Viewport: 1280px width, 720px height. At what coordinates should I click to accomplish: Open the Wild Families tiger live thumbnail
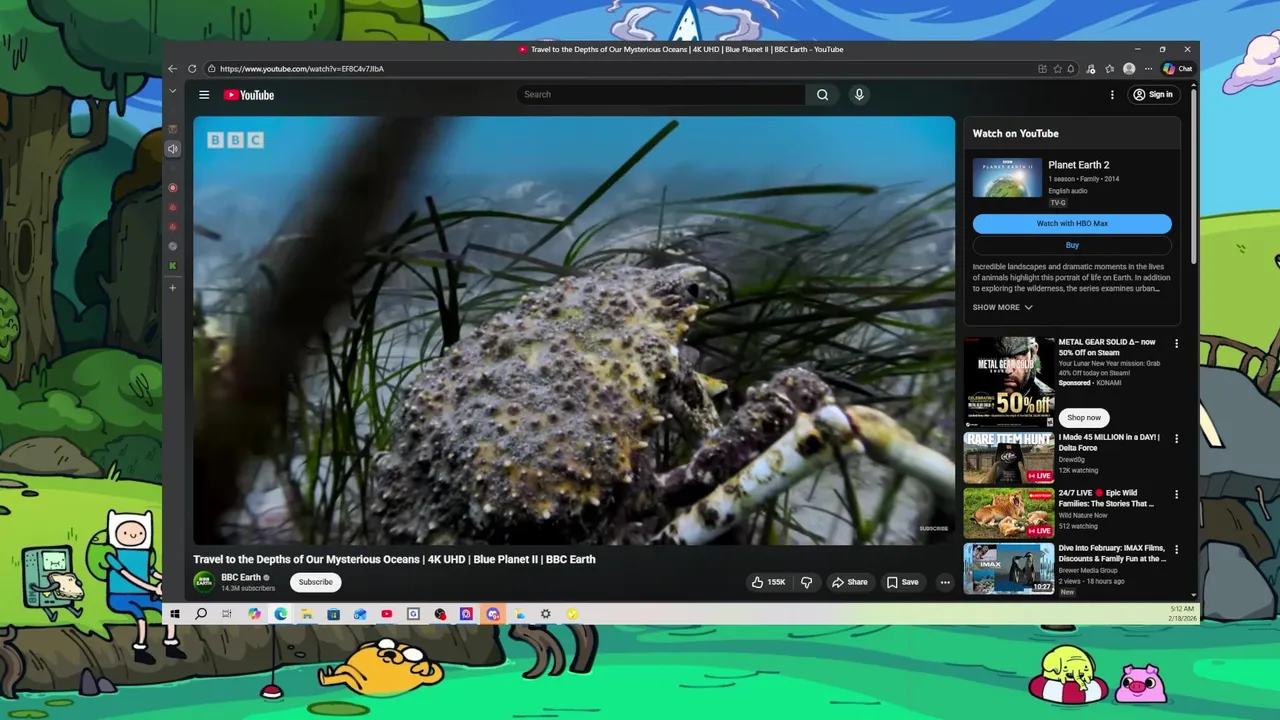(x=1009, y=513)
